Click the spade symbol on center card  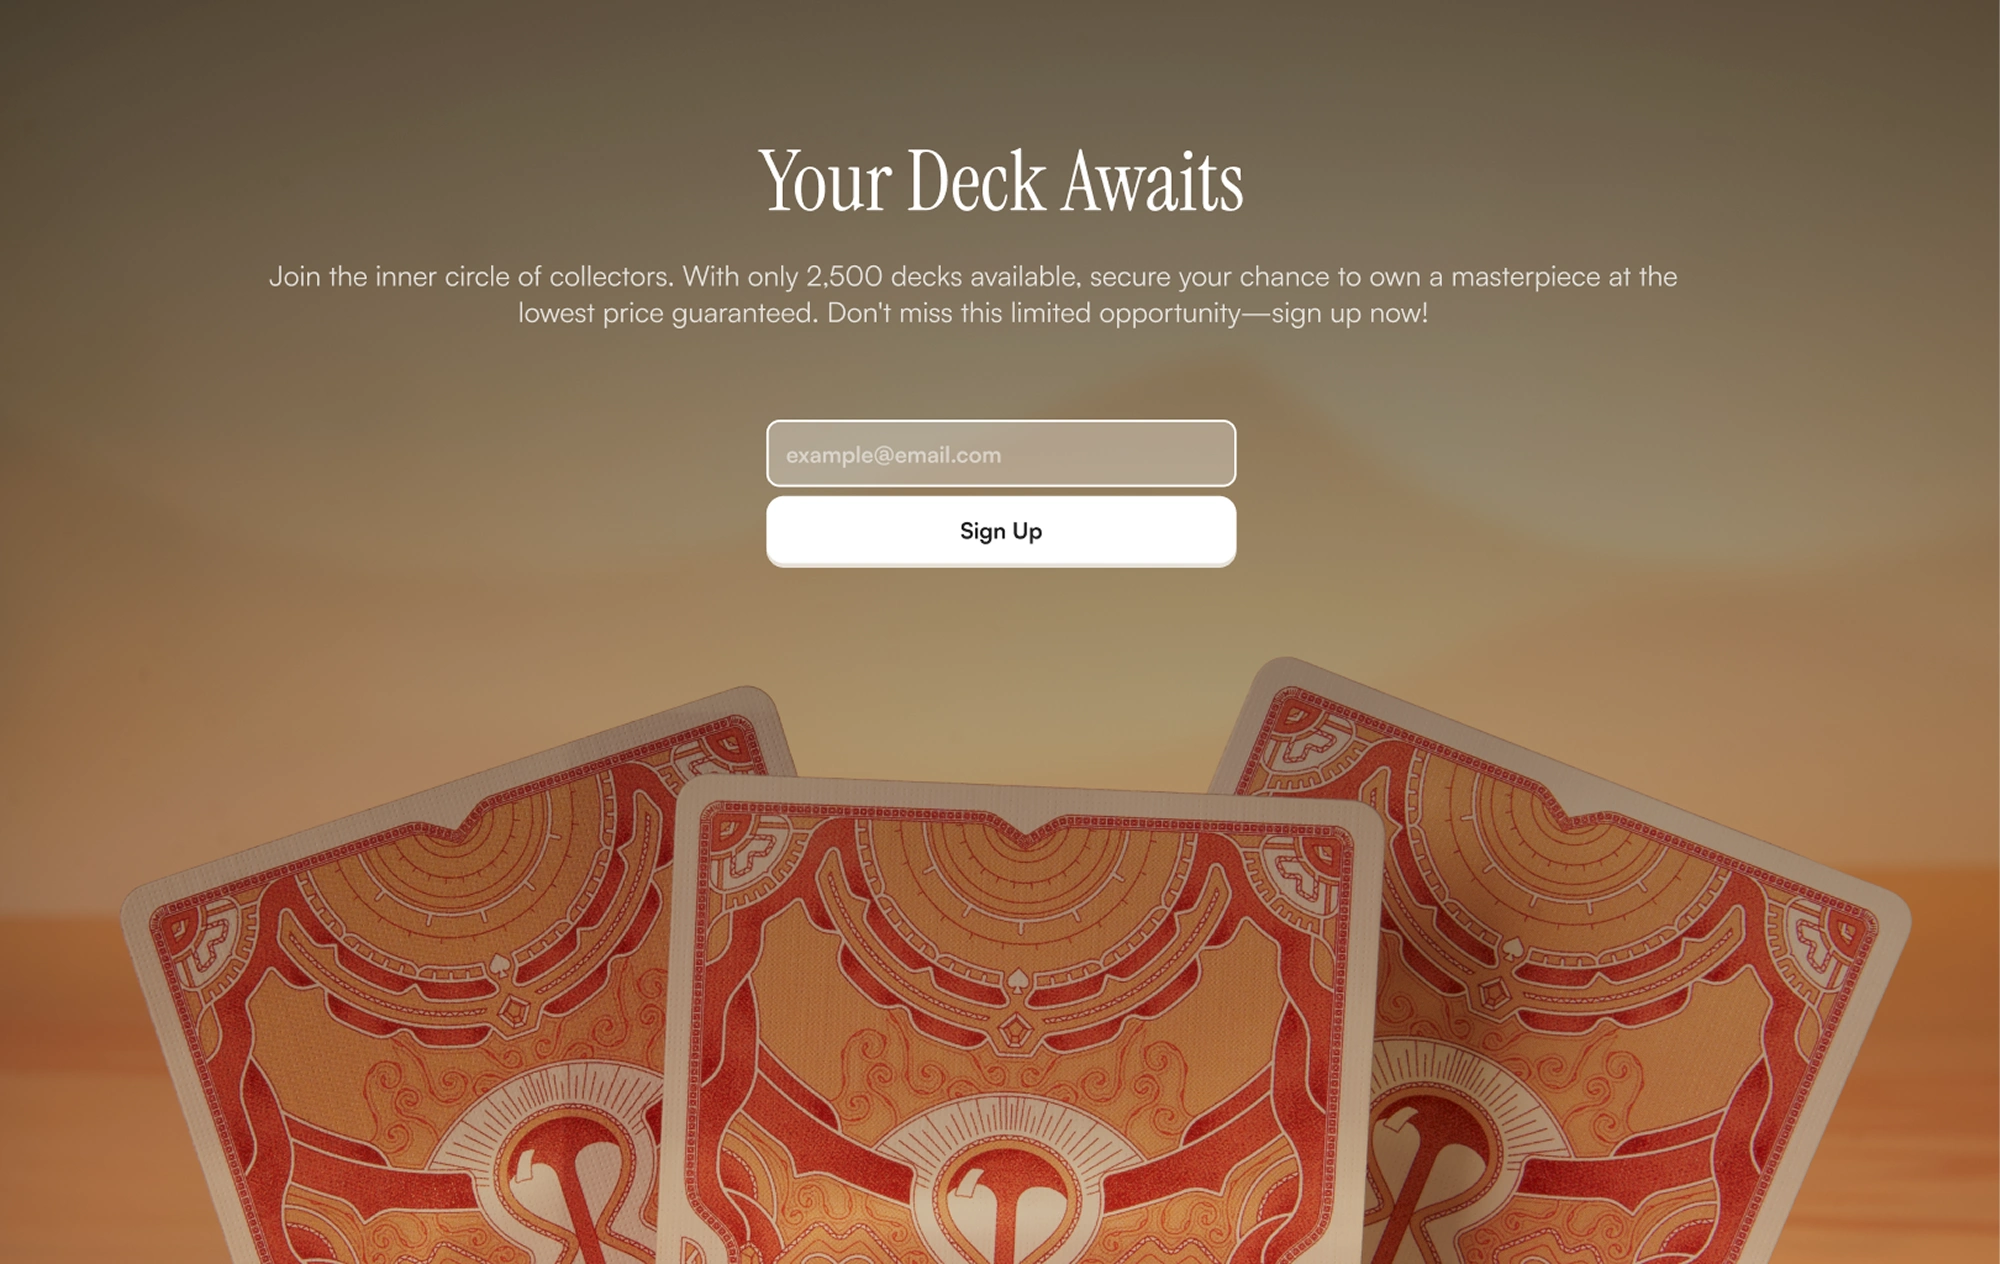(x=1017, y=981)
